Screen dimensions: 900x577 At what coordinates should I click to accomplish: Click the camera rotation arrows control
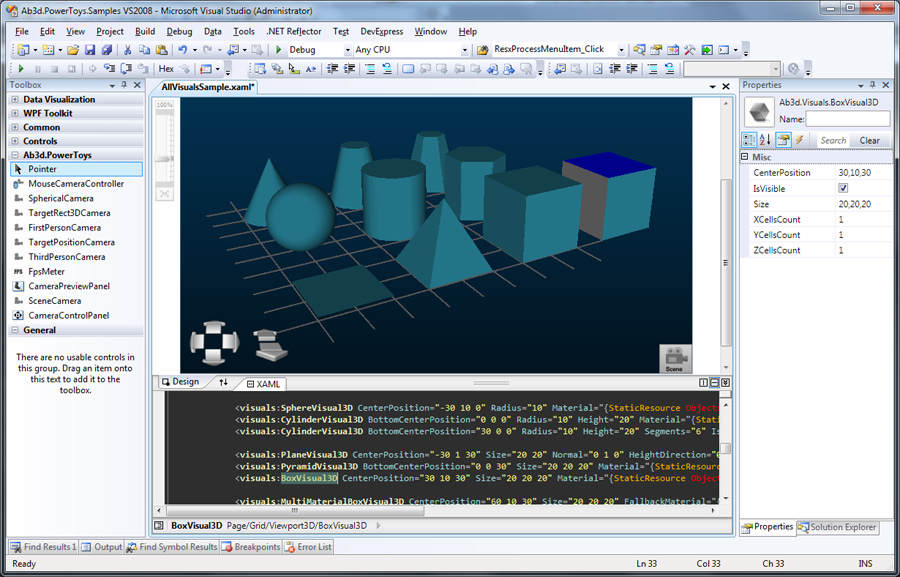tap(214, 343)
